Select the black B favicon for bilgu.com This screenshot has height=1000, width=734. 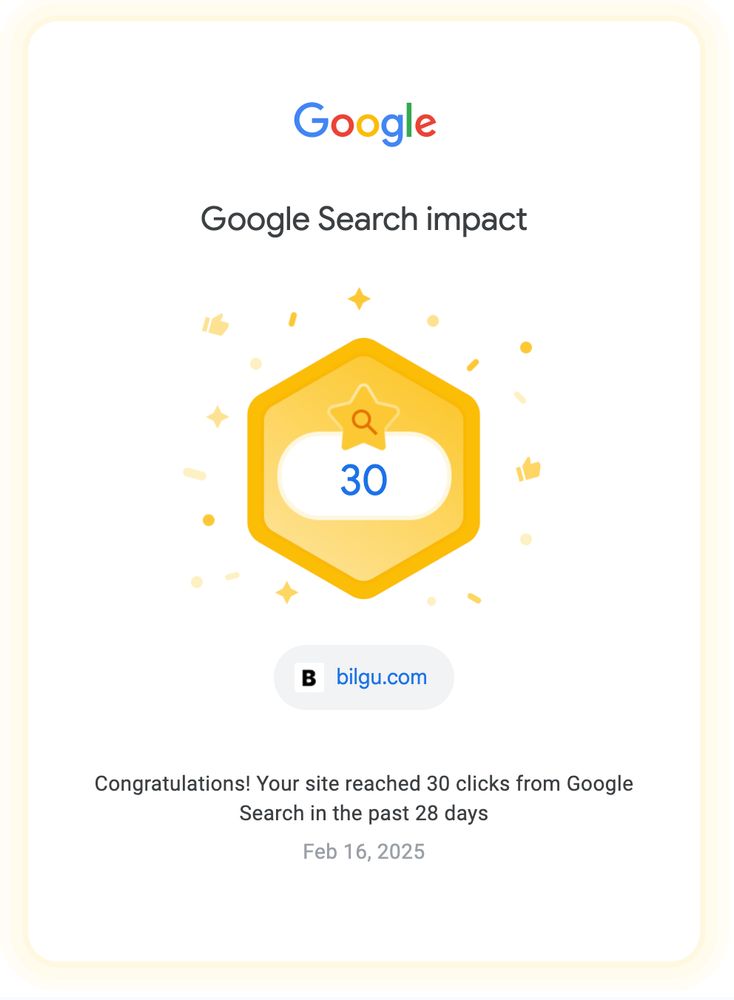coord(309,677)
